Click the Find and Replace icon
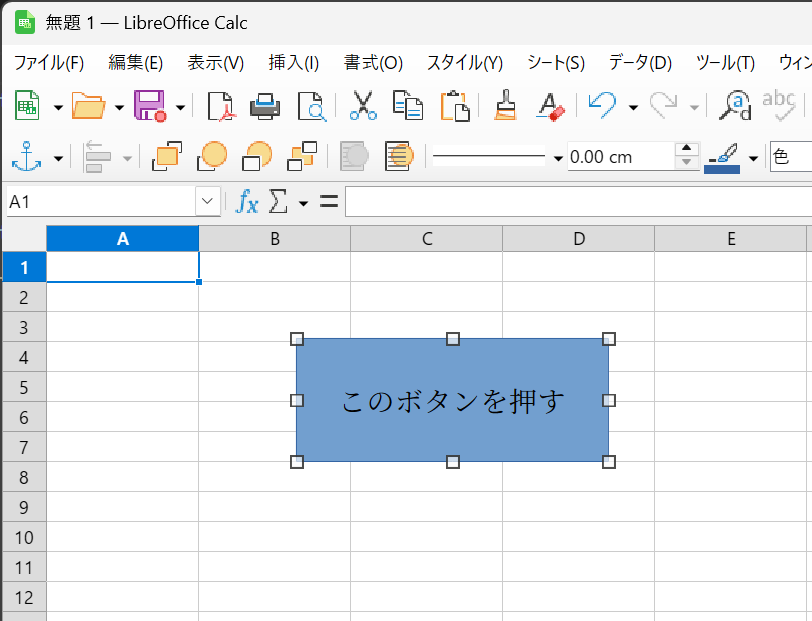 pyautogui.click(x=737, y=105)
